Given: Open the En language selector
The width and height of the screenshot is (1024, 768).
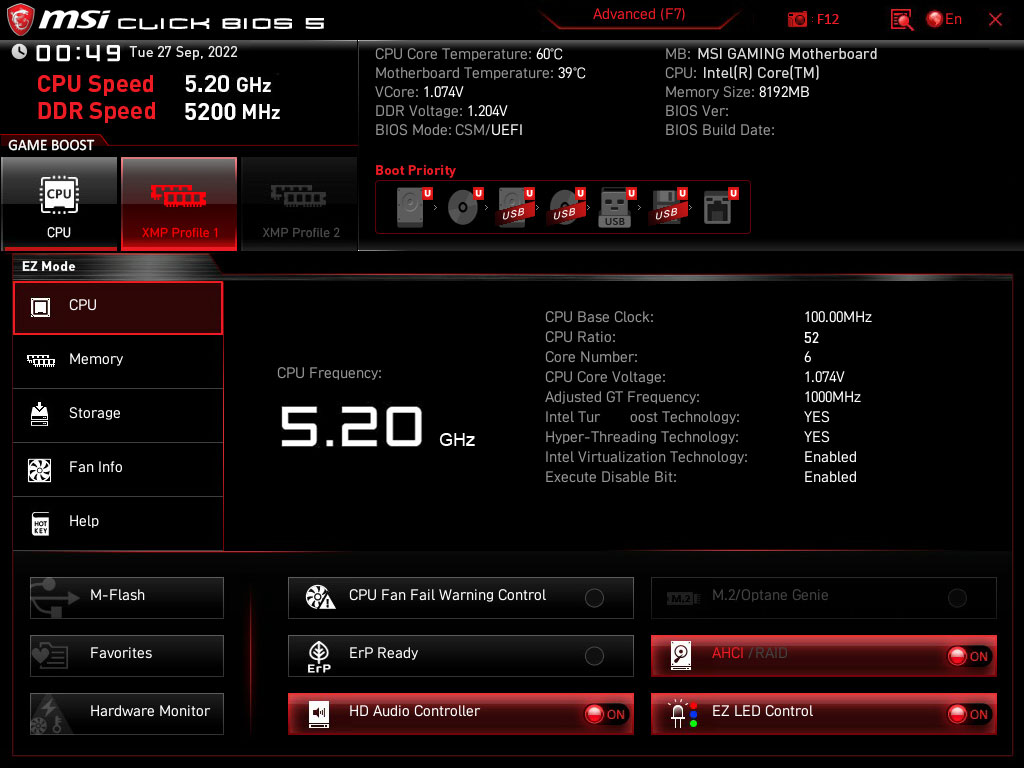Looking at the screenshot, I should pyautogui.click(x=944, y=19).
